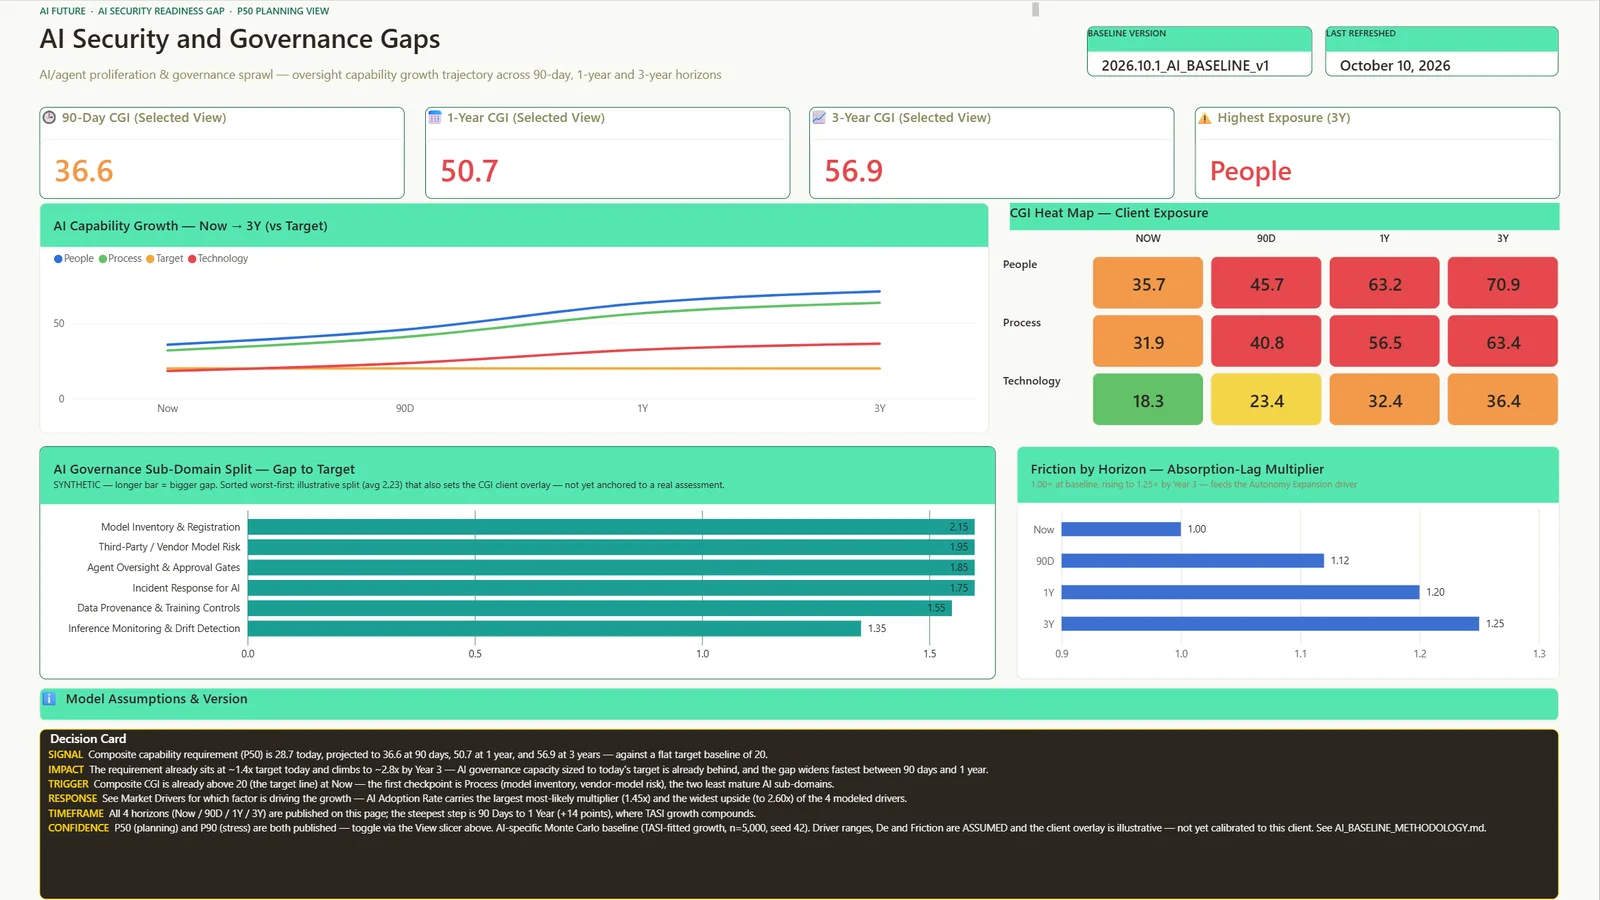Viewport: 1600px width, 900px height.
Task: Click the RESPONSE label in Decision Card
Action: 73,799
